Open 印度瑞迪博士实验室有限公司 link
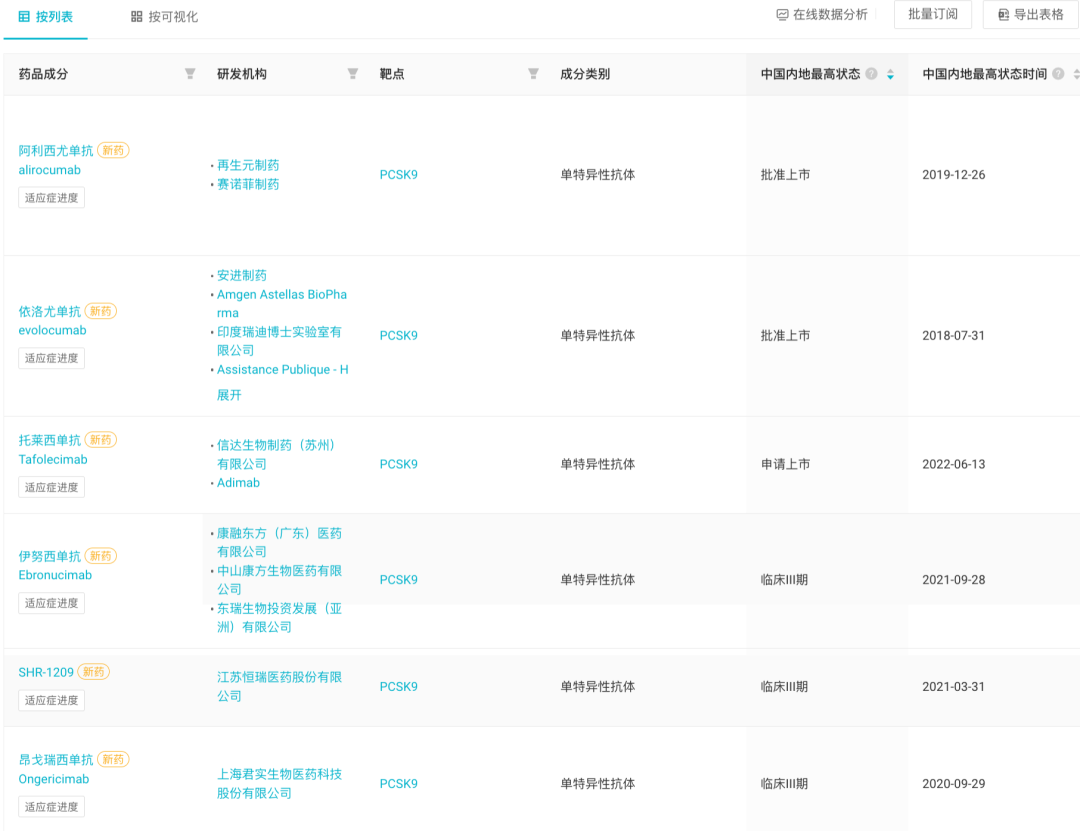1080x831 pixels. [279, 341]
